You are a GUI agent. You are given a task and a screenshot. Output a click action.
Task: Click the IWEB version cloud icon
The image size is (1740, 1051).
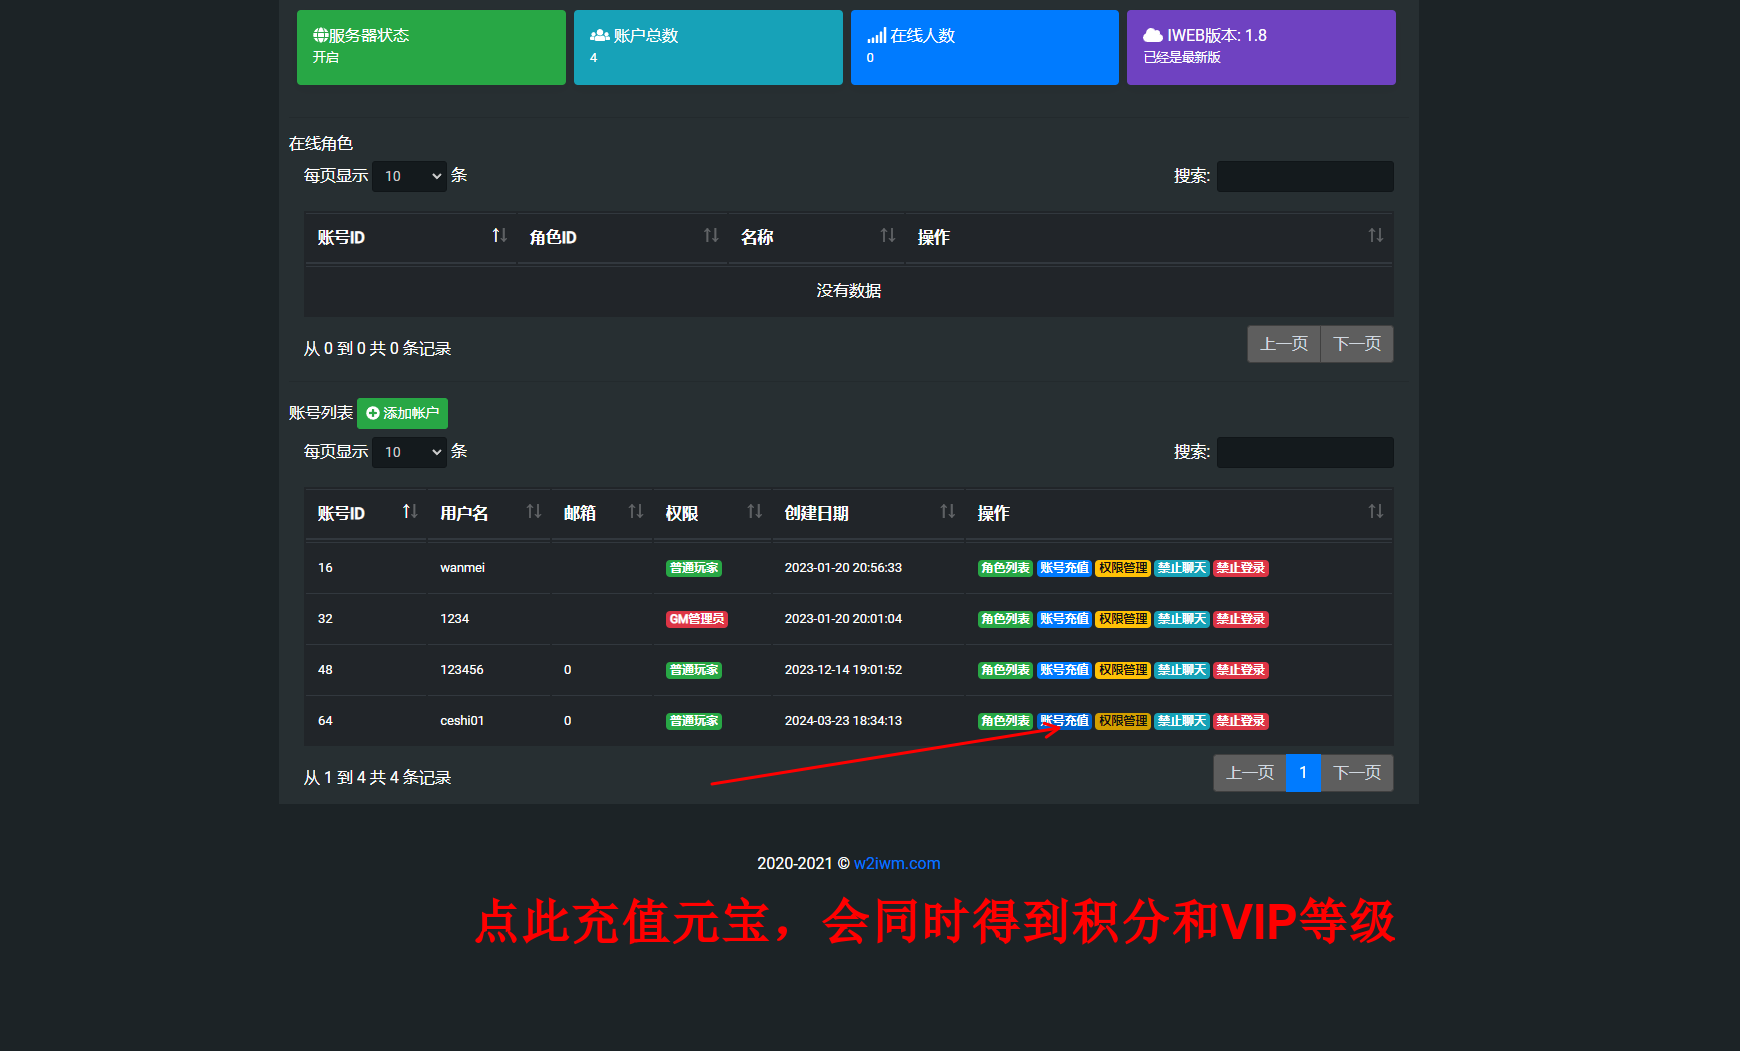1152,35
